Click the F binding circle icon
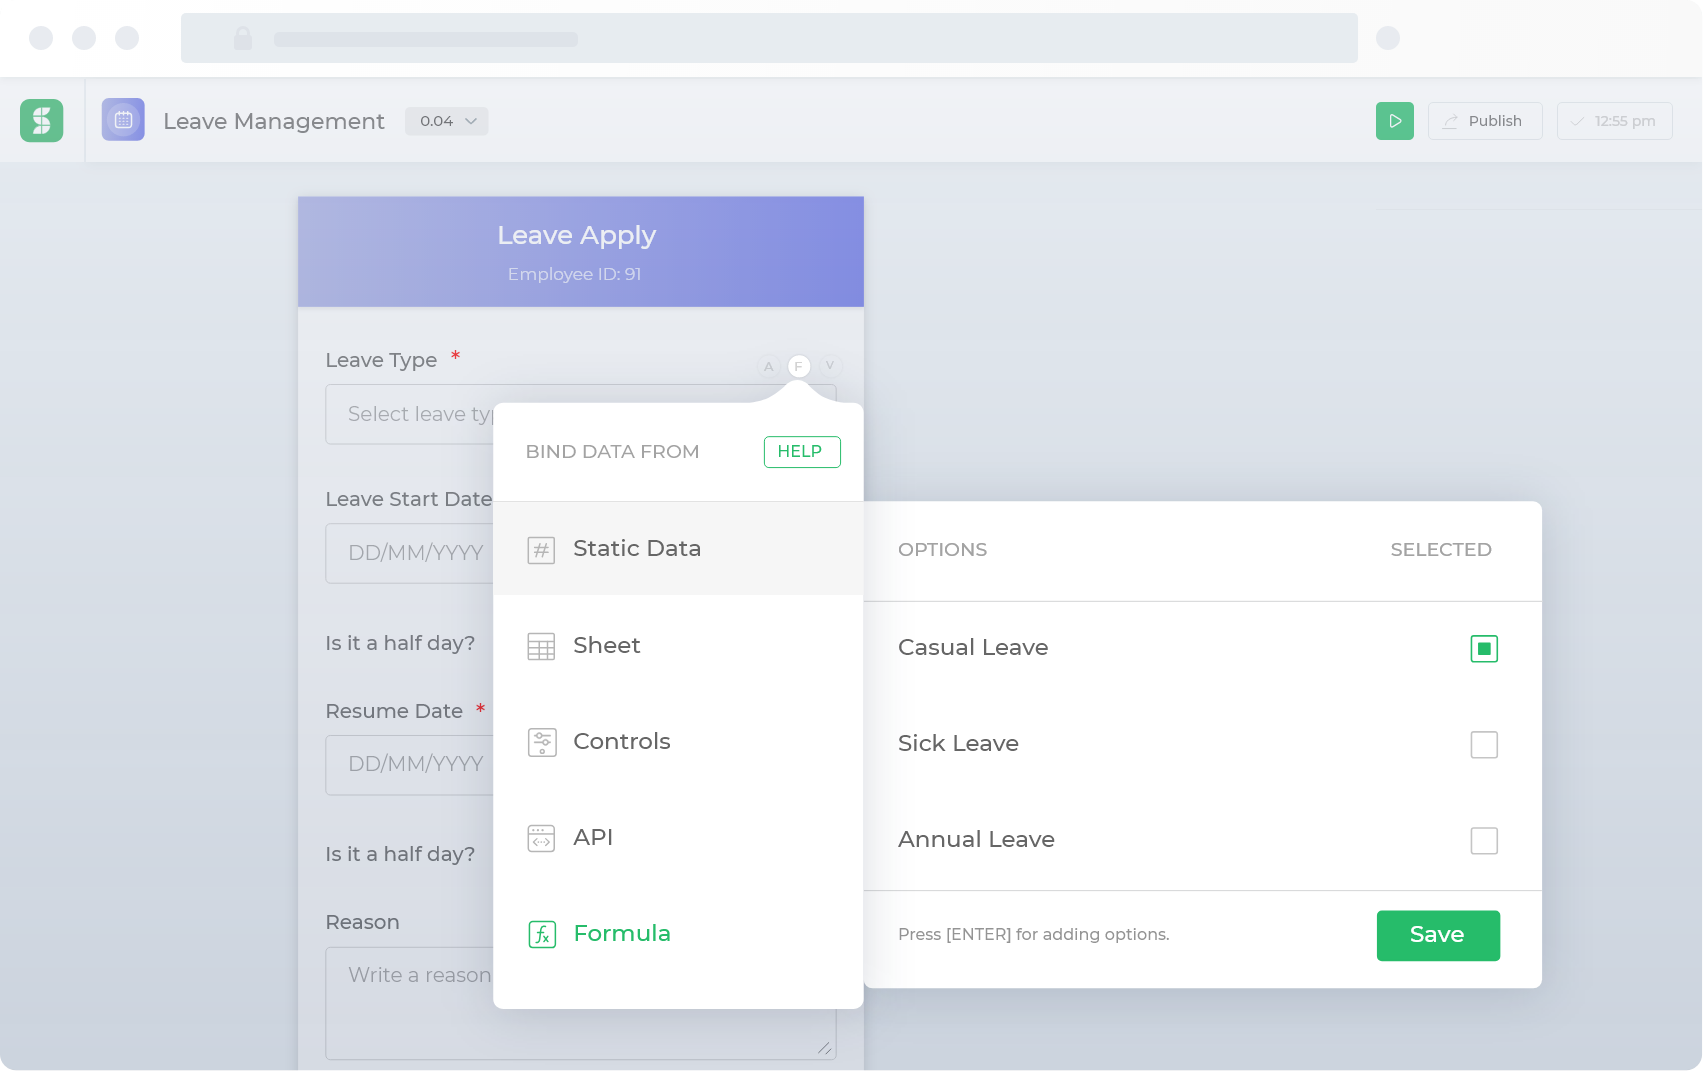This screenshot has width=1703, height=1071. click(x=799, y=366)
